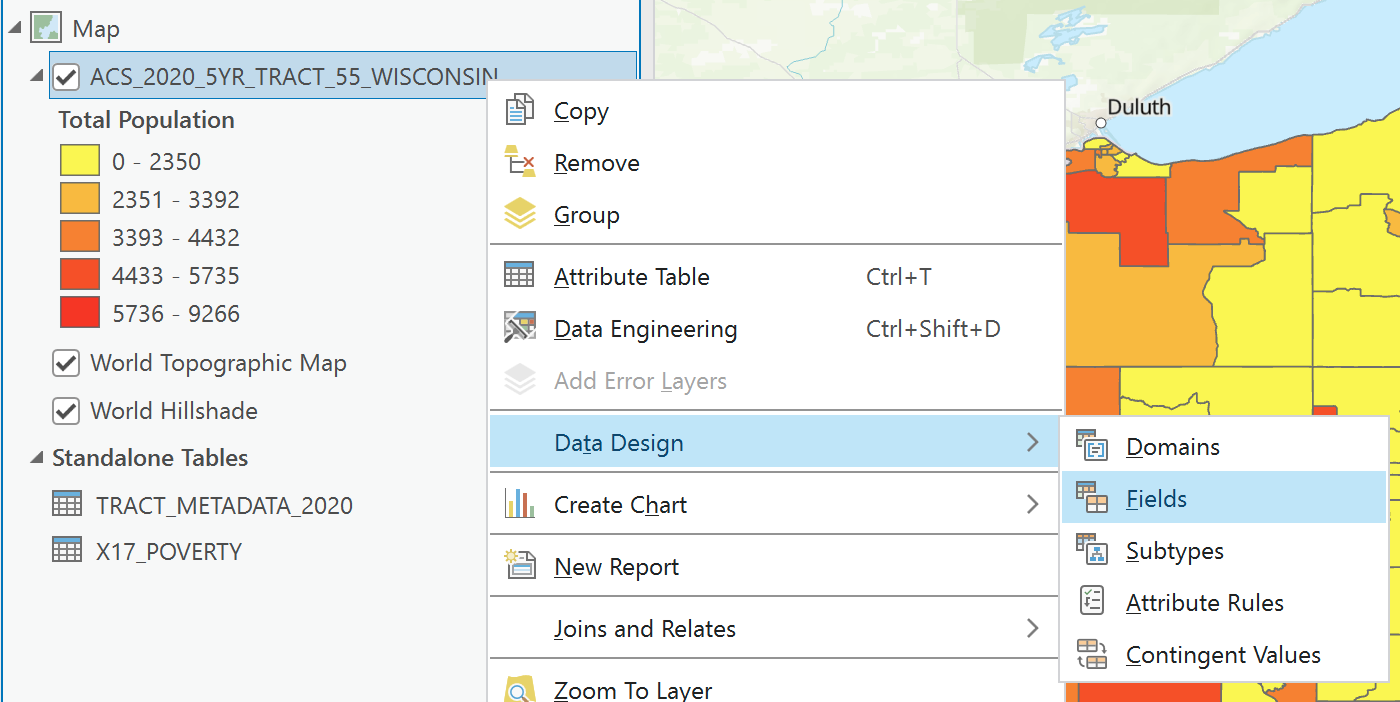Viewport: 1400px width, 702px height.
Task: Click the Attribute Rules icon
Action: pyautogui.click(x=1092, y=602)
